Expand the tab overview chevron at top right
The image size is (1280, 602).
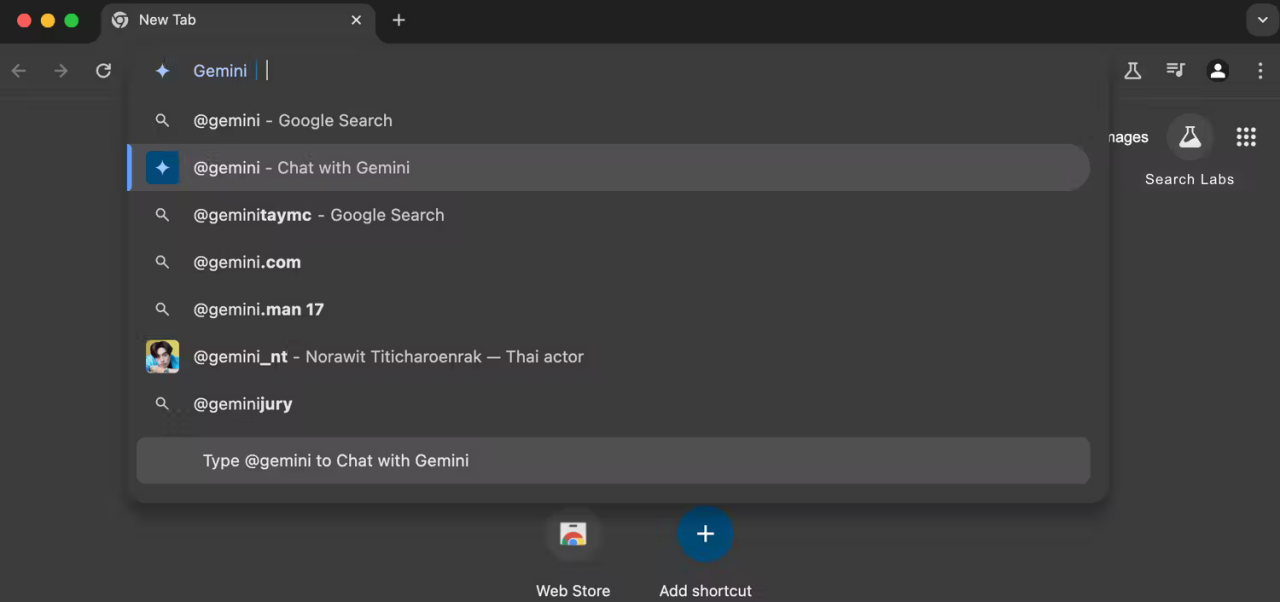click(x=1262, y=19)
